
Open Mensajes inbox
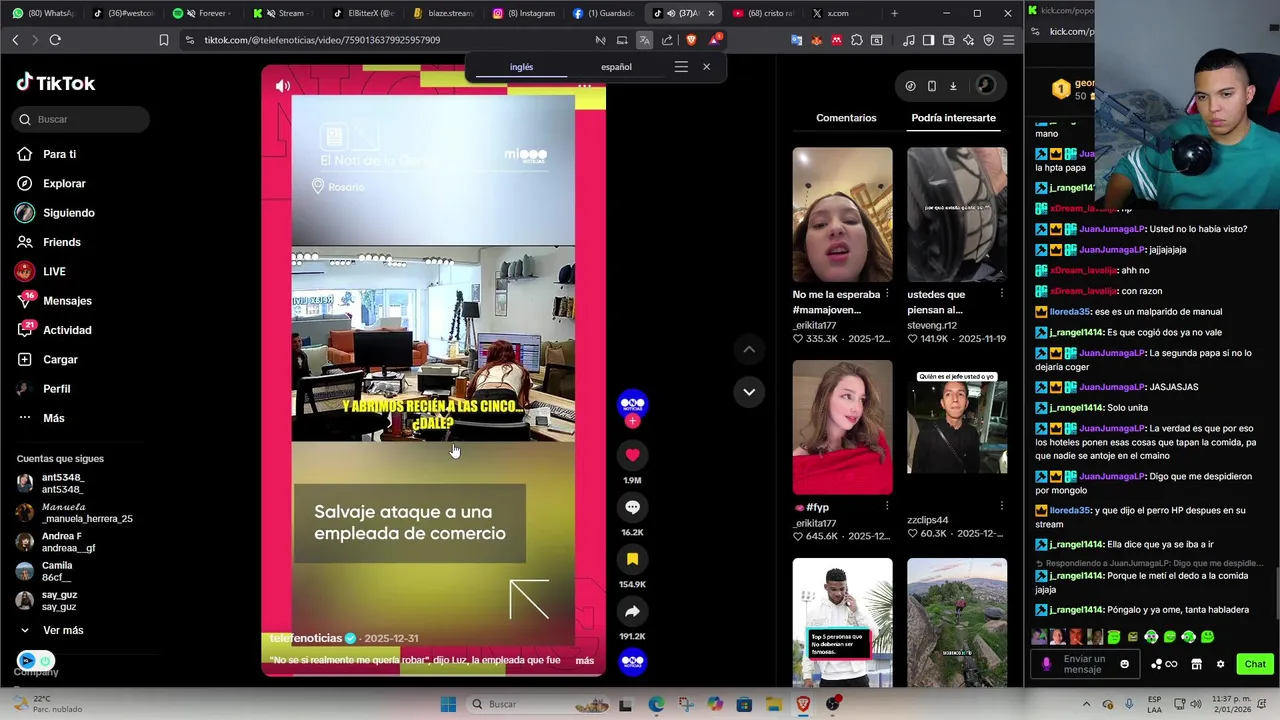[67, 301]
